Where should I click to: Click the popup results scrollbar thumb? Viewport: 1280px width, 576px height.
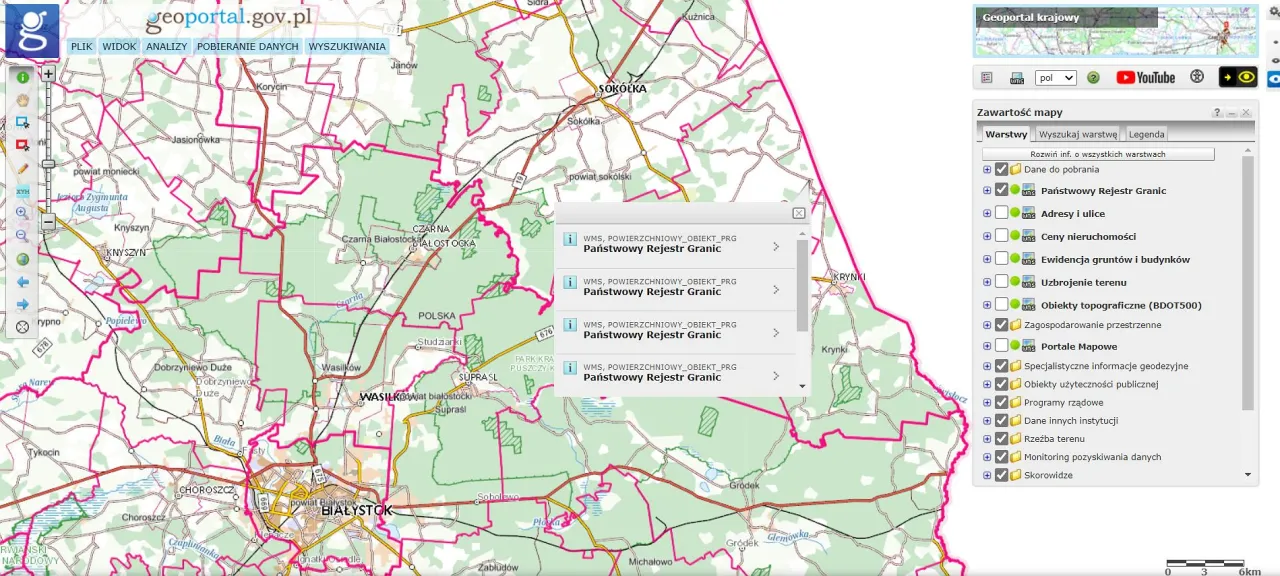[x=802, y=286]
